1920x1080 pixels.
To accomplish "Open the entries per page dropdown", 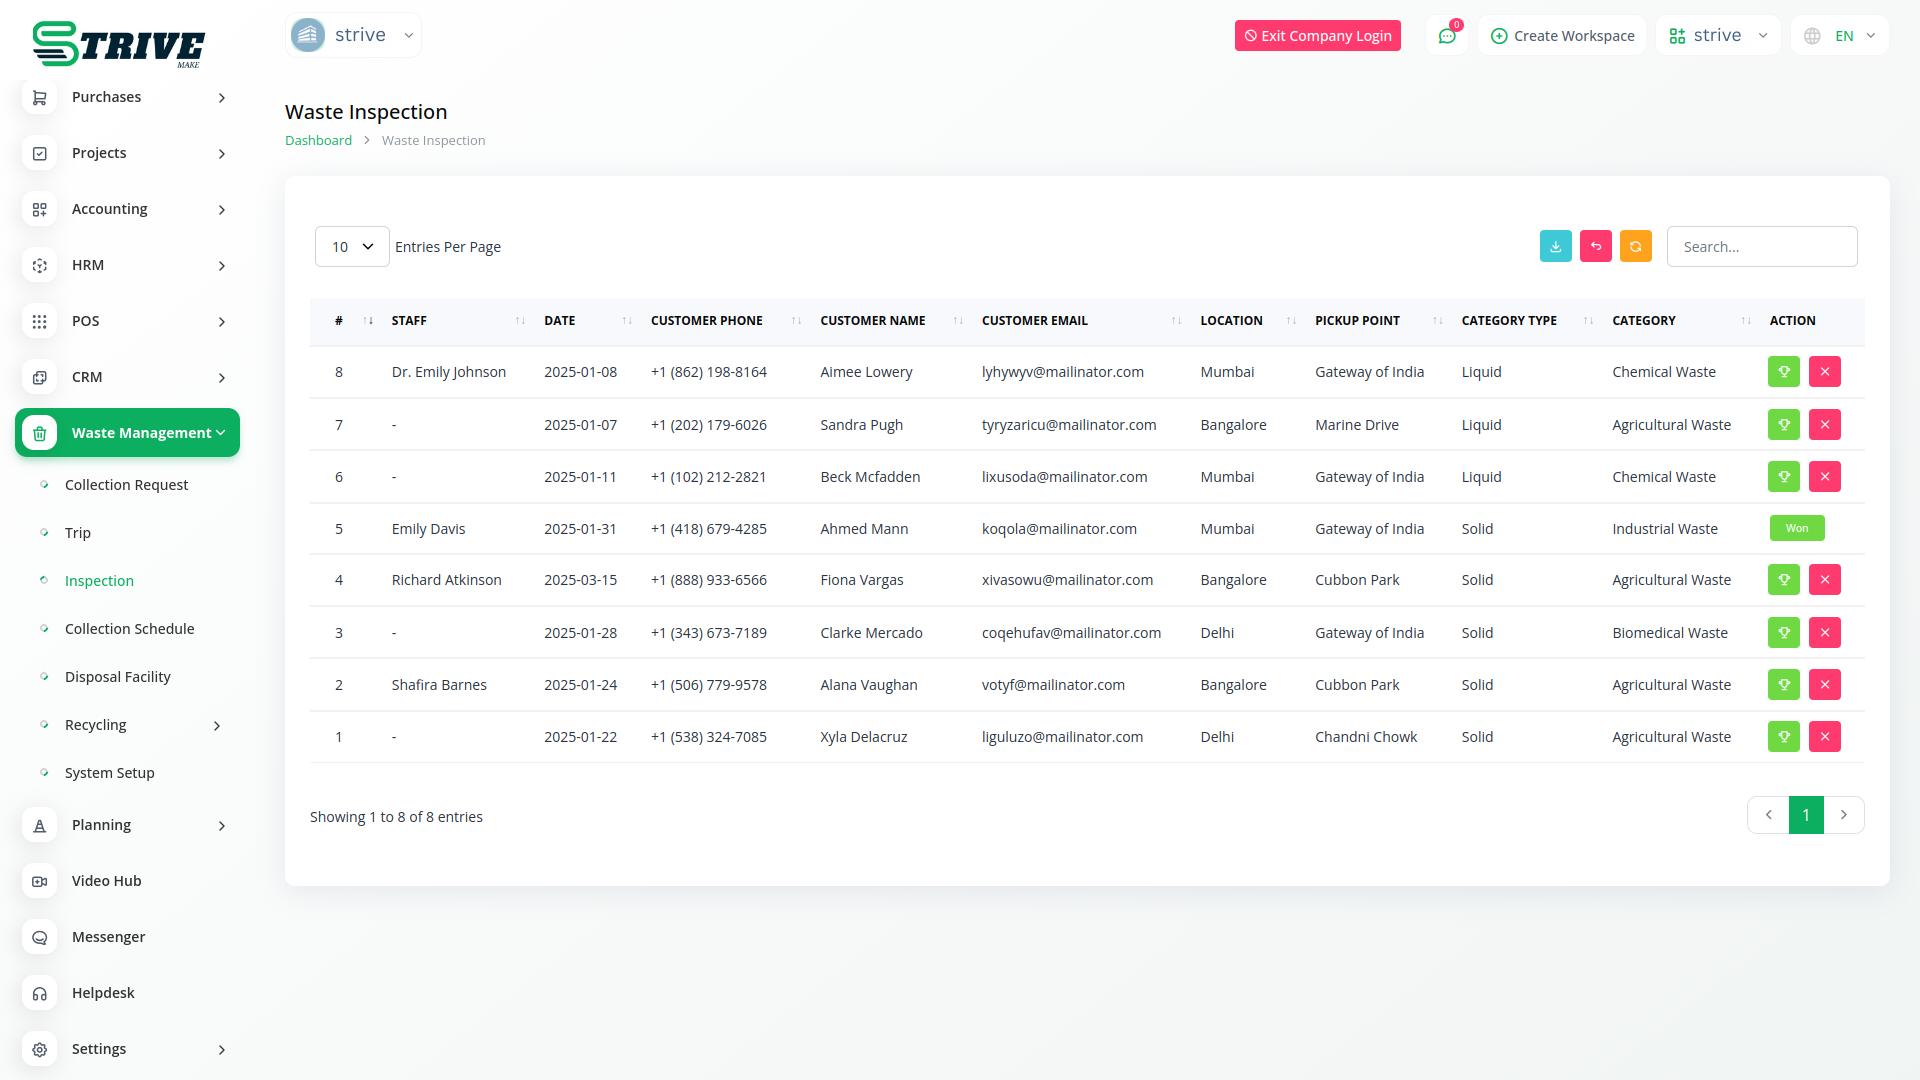I will (352, 247).
